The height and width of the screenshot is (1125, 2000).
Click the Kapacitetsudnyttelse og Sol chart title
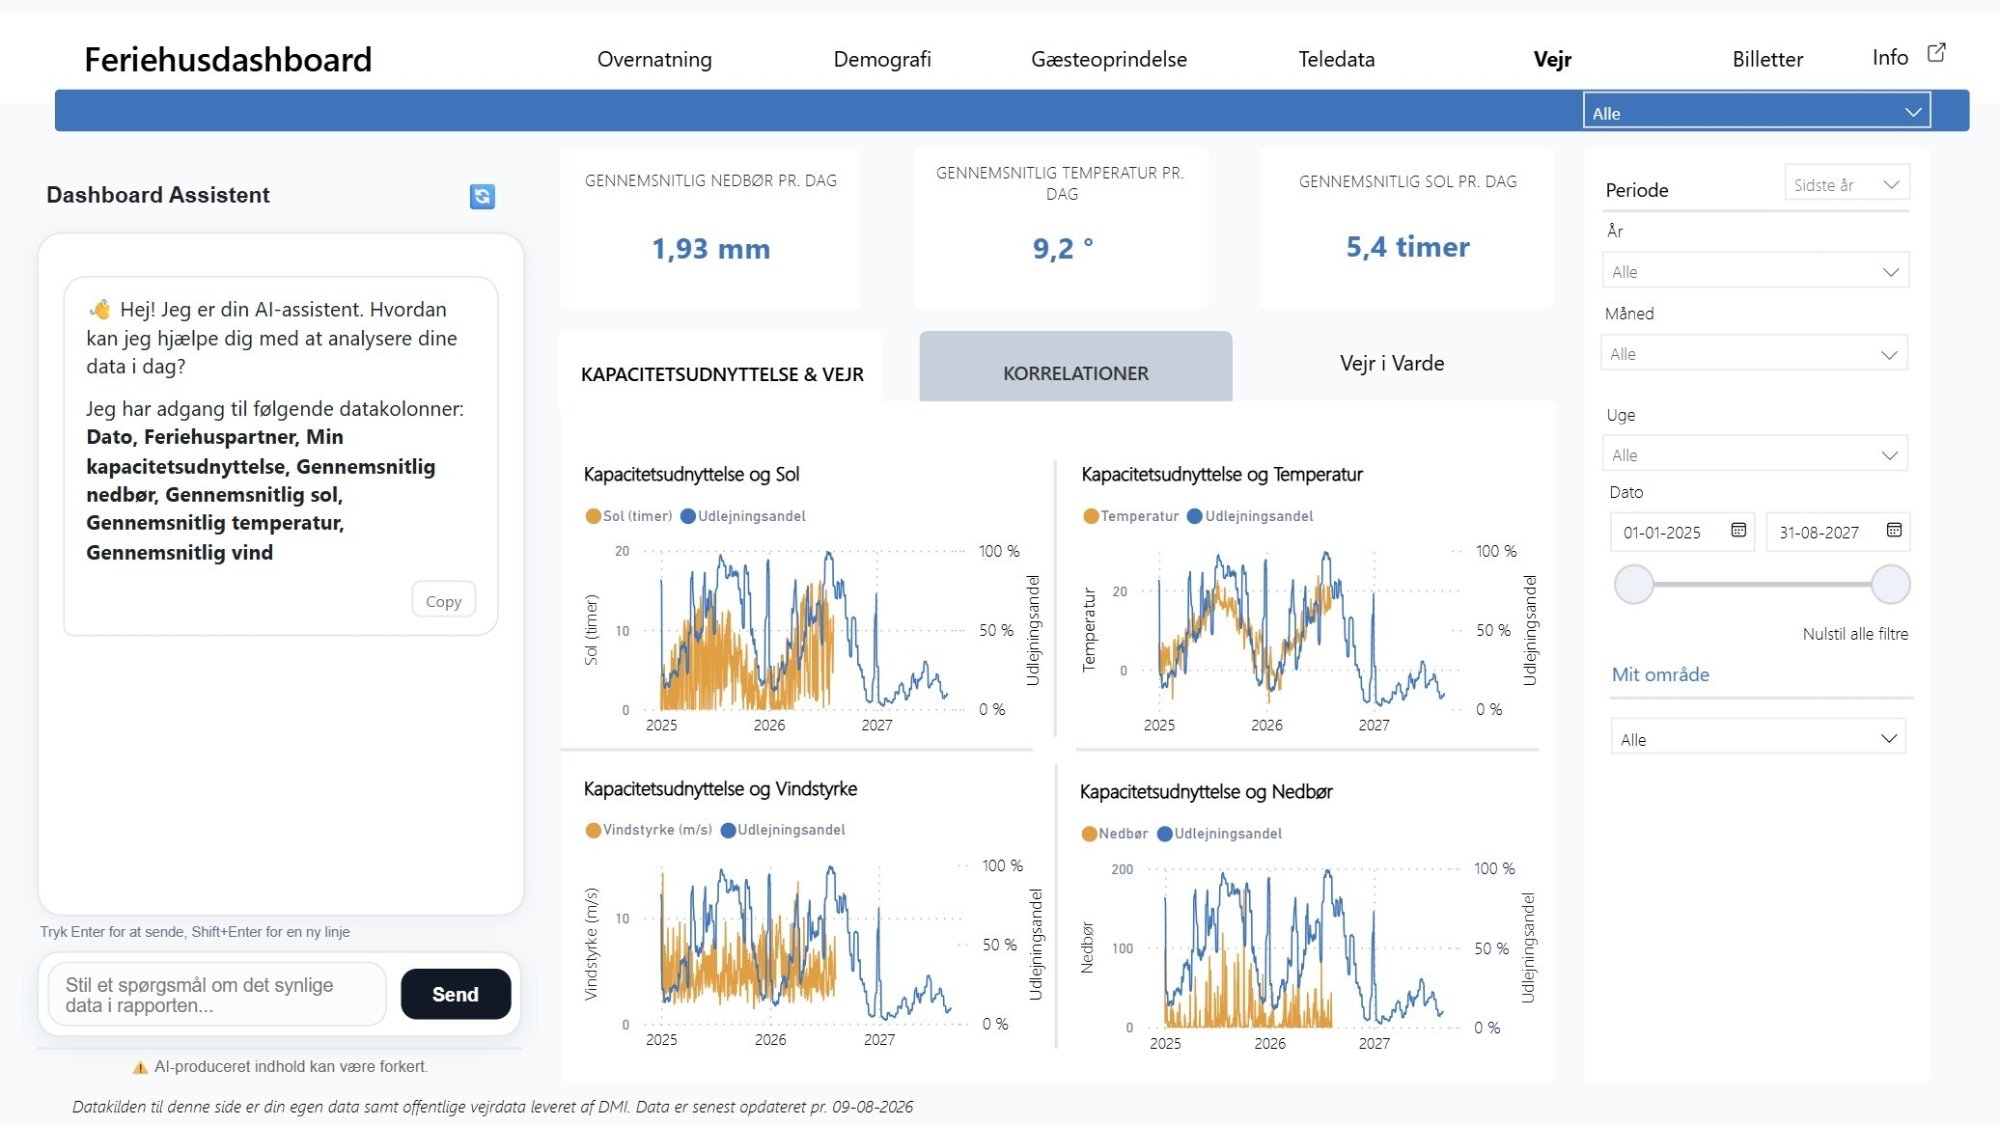691,474
